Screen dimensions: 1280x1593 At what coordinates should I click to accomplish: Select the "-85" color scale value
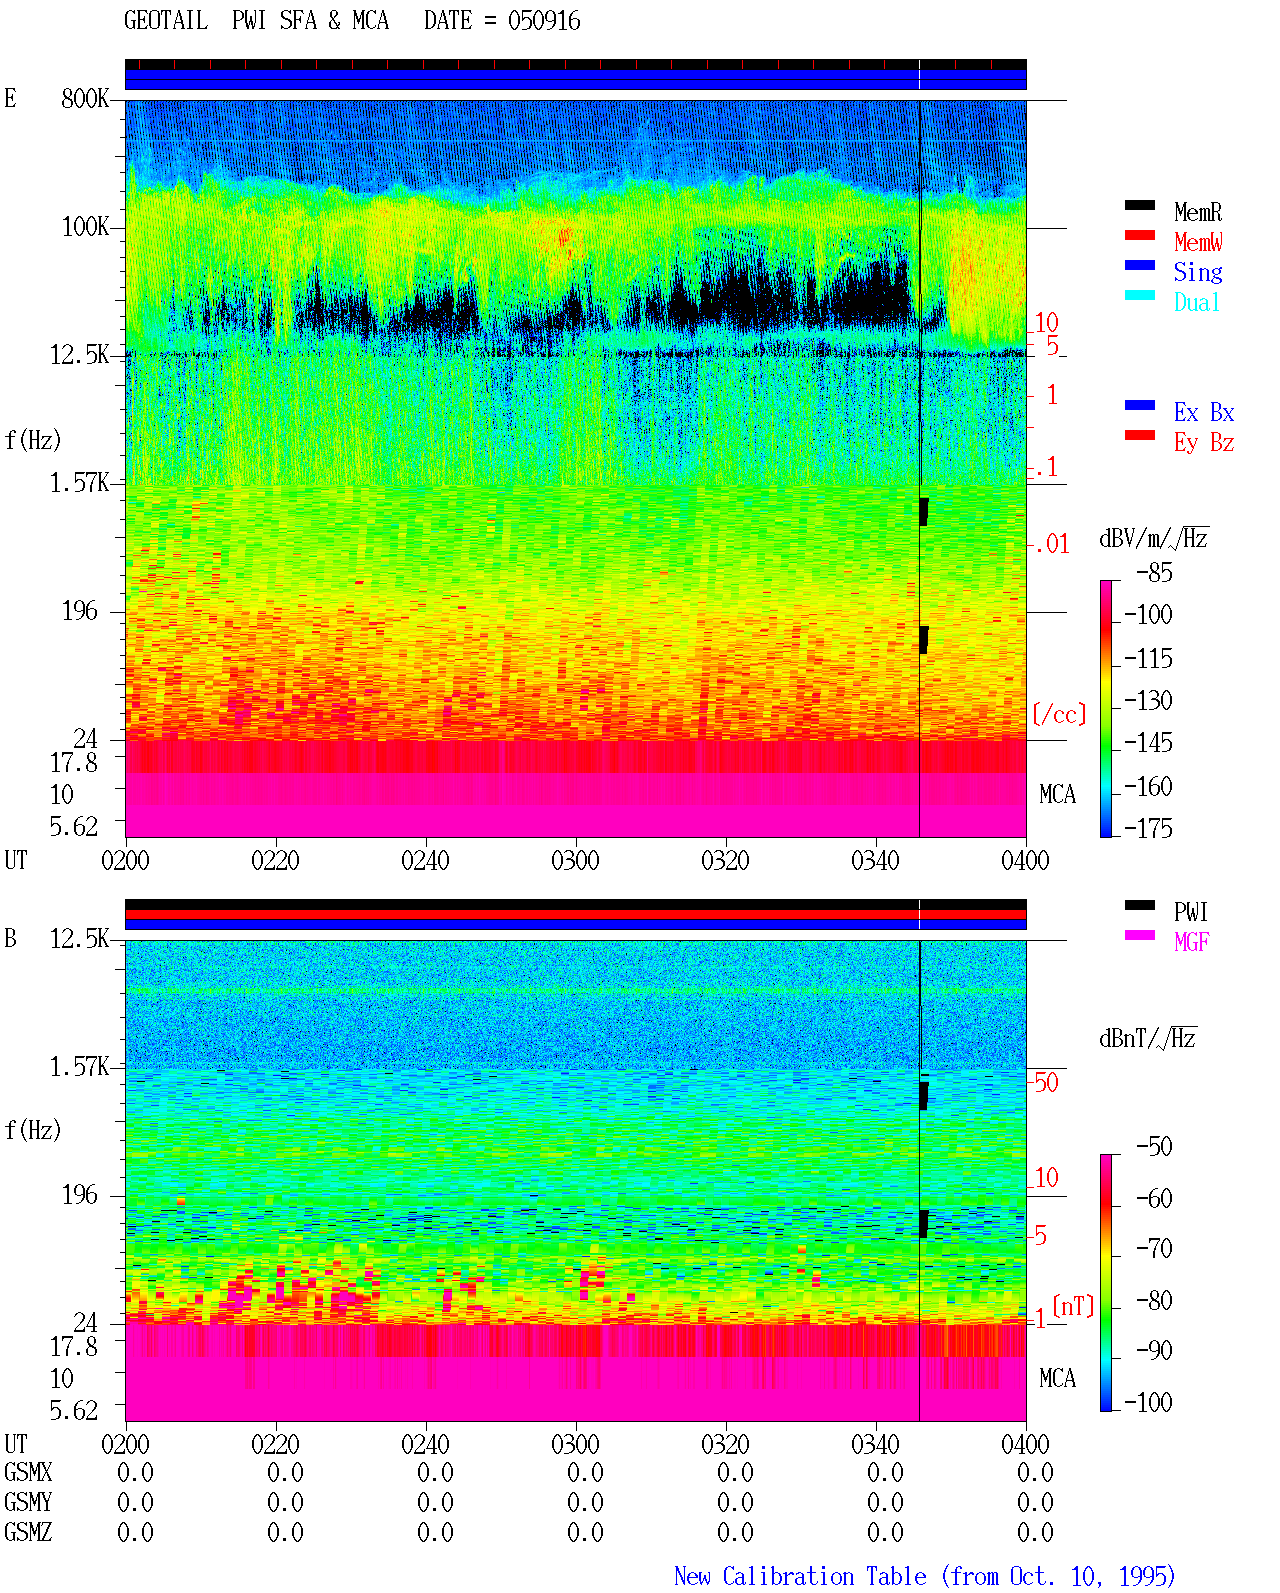(1154, 573)
